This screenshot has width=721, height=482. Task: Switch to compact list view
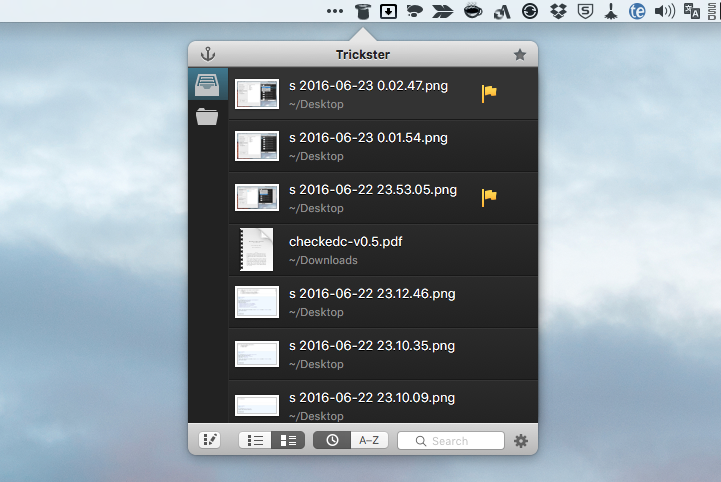click(255, 441)
